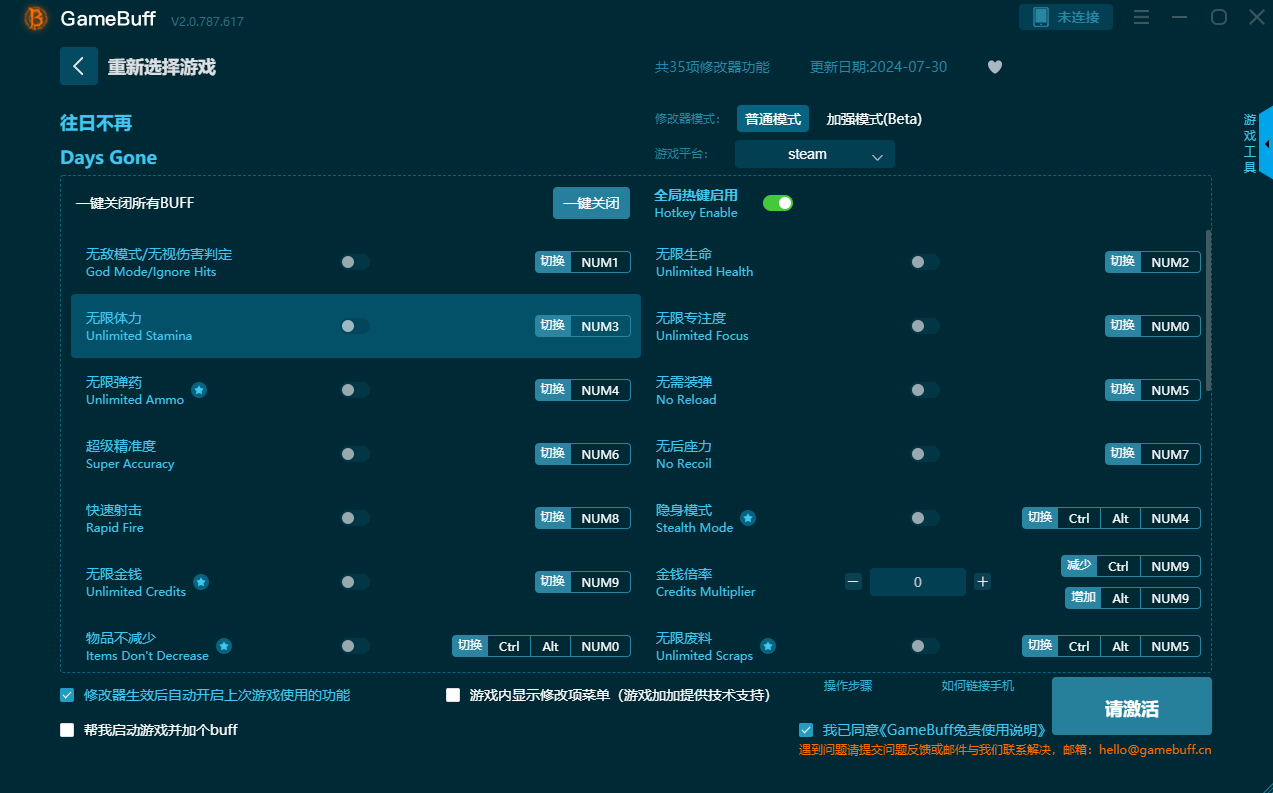
Task: Open 操作步骤 operation steps link
Action: (x=848, y=686)
